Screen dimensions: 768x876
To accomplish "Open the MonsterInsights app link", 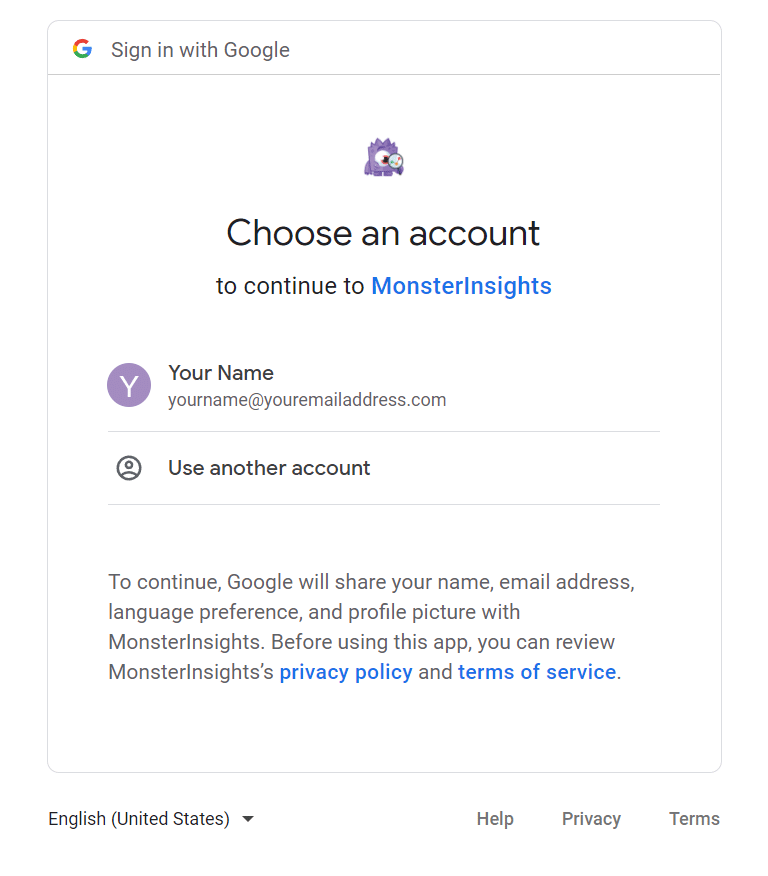I will click(x=461, y=286).
